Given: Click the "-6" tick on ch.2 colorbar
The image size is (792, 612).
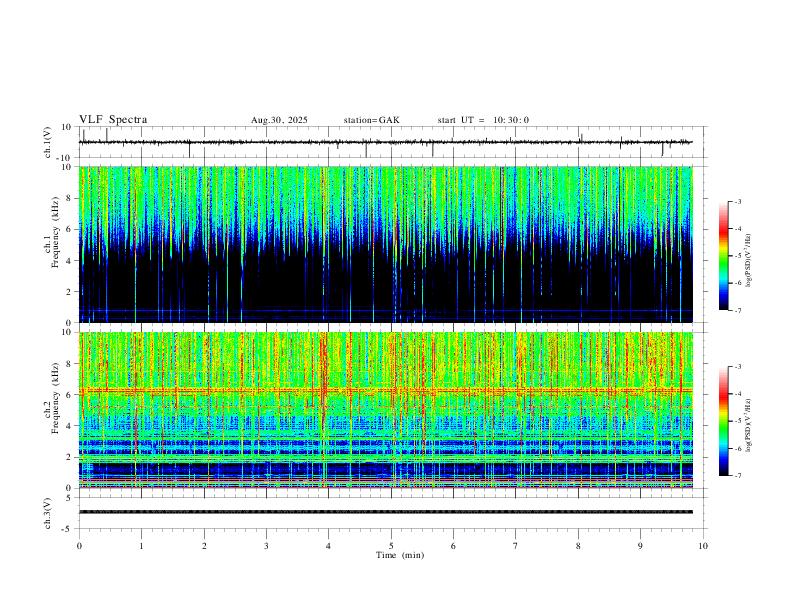Looking at the screenshot, I should point(738,448).
